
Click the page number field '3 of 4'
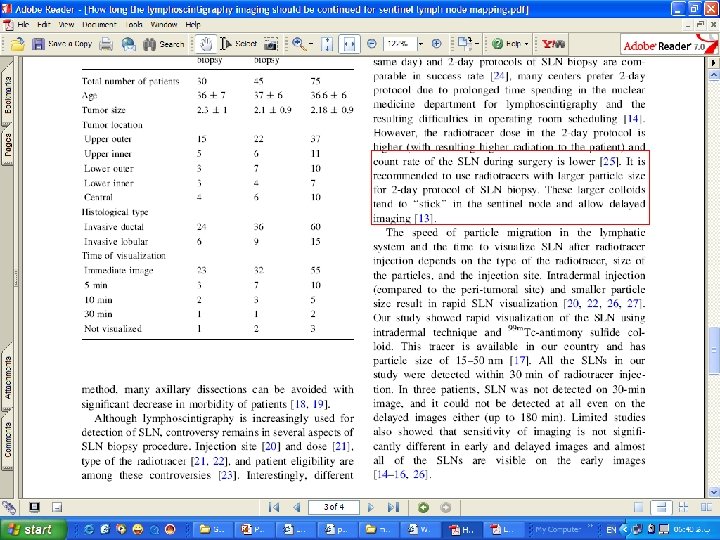point(334,507)
